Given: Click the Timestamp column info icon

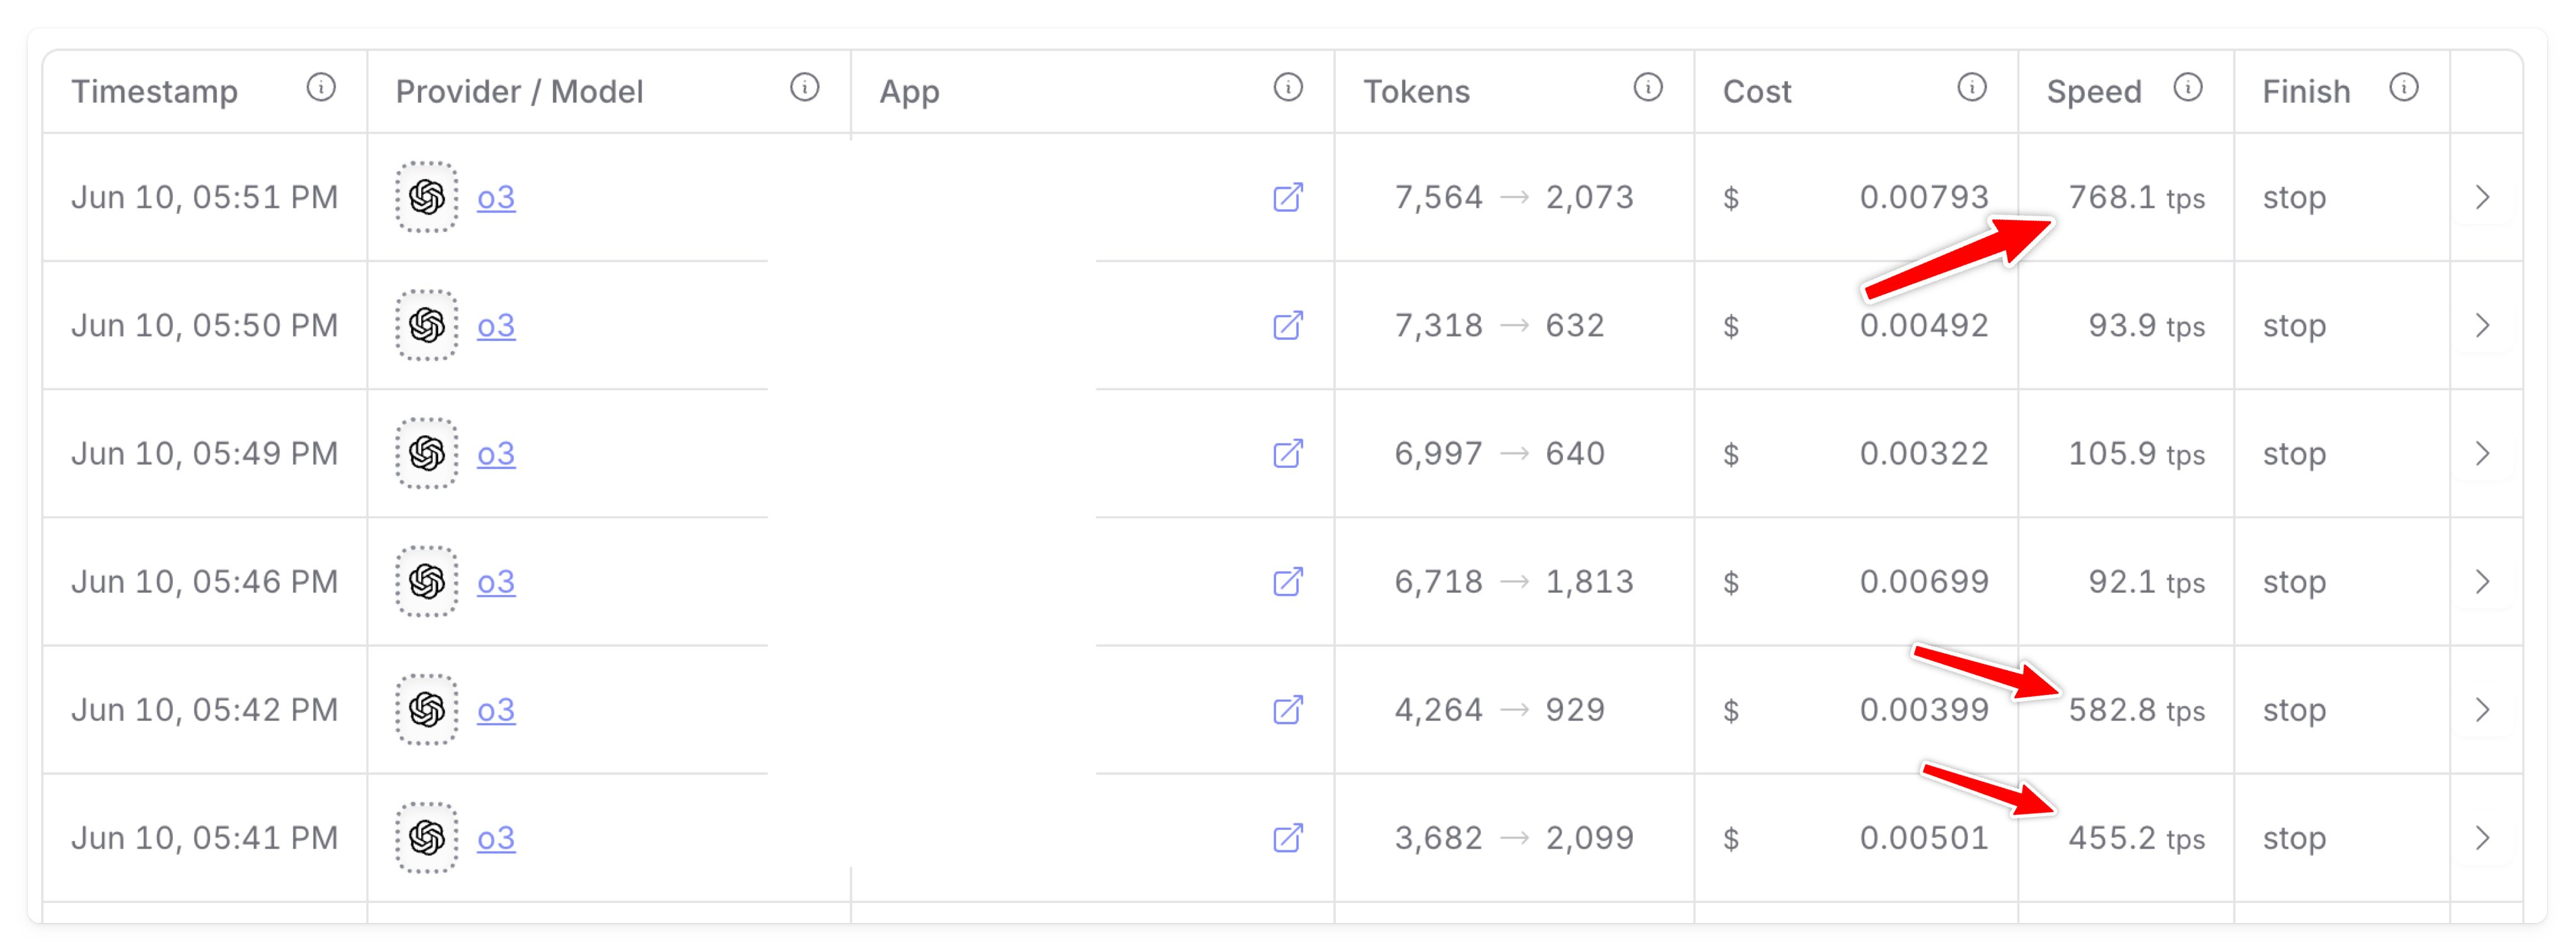Looking at the screenshot, I should (x=321, y=88).
